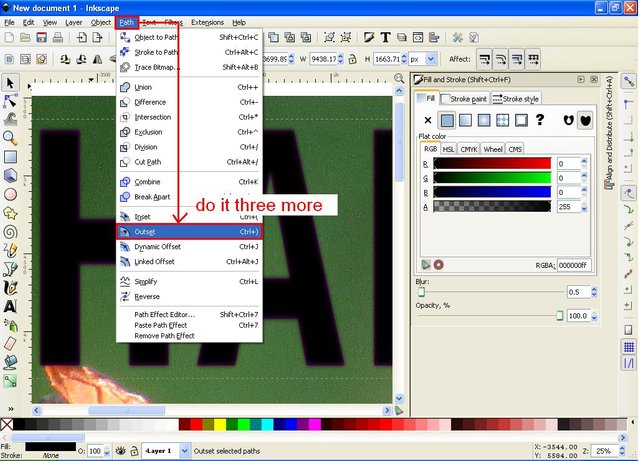Select the Ellipse circle tool

pos(10,194)
